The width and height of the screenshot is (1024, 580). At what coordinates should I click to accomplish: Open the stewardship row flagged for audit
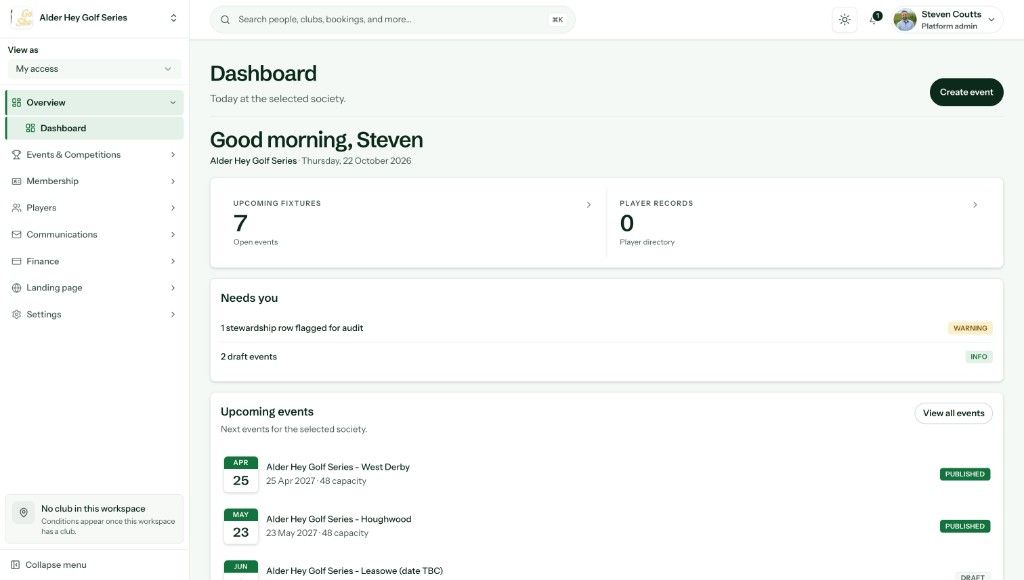coord(606,328)
